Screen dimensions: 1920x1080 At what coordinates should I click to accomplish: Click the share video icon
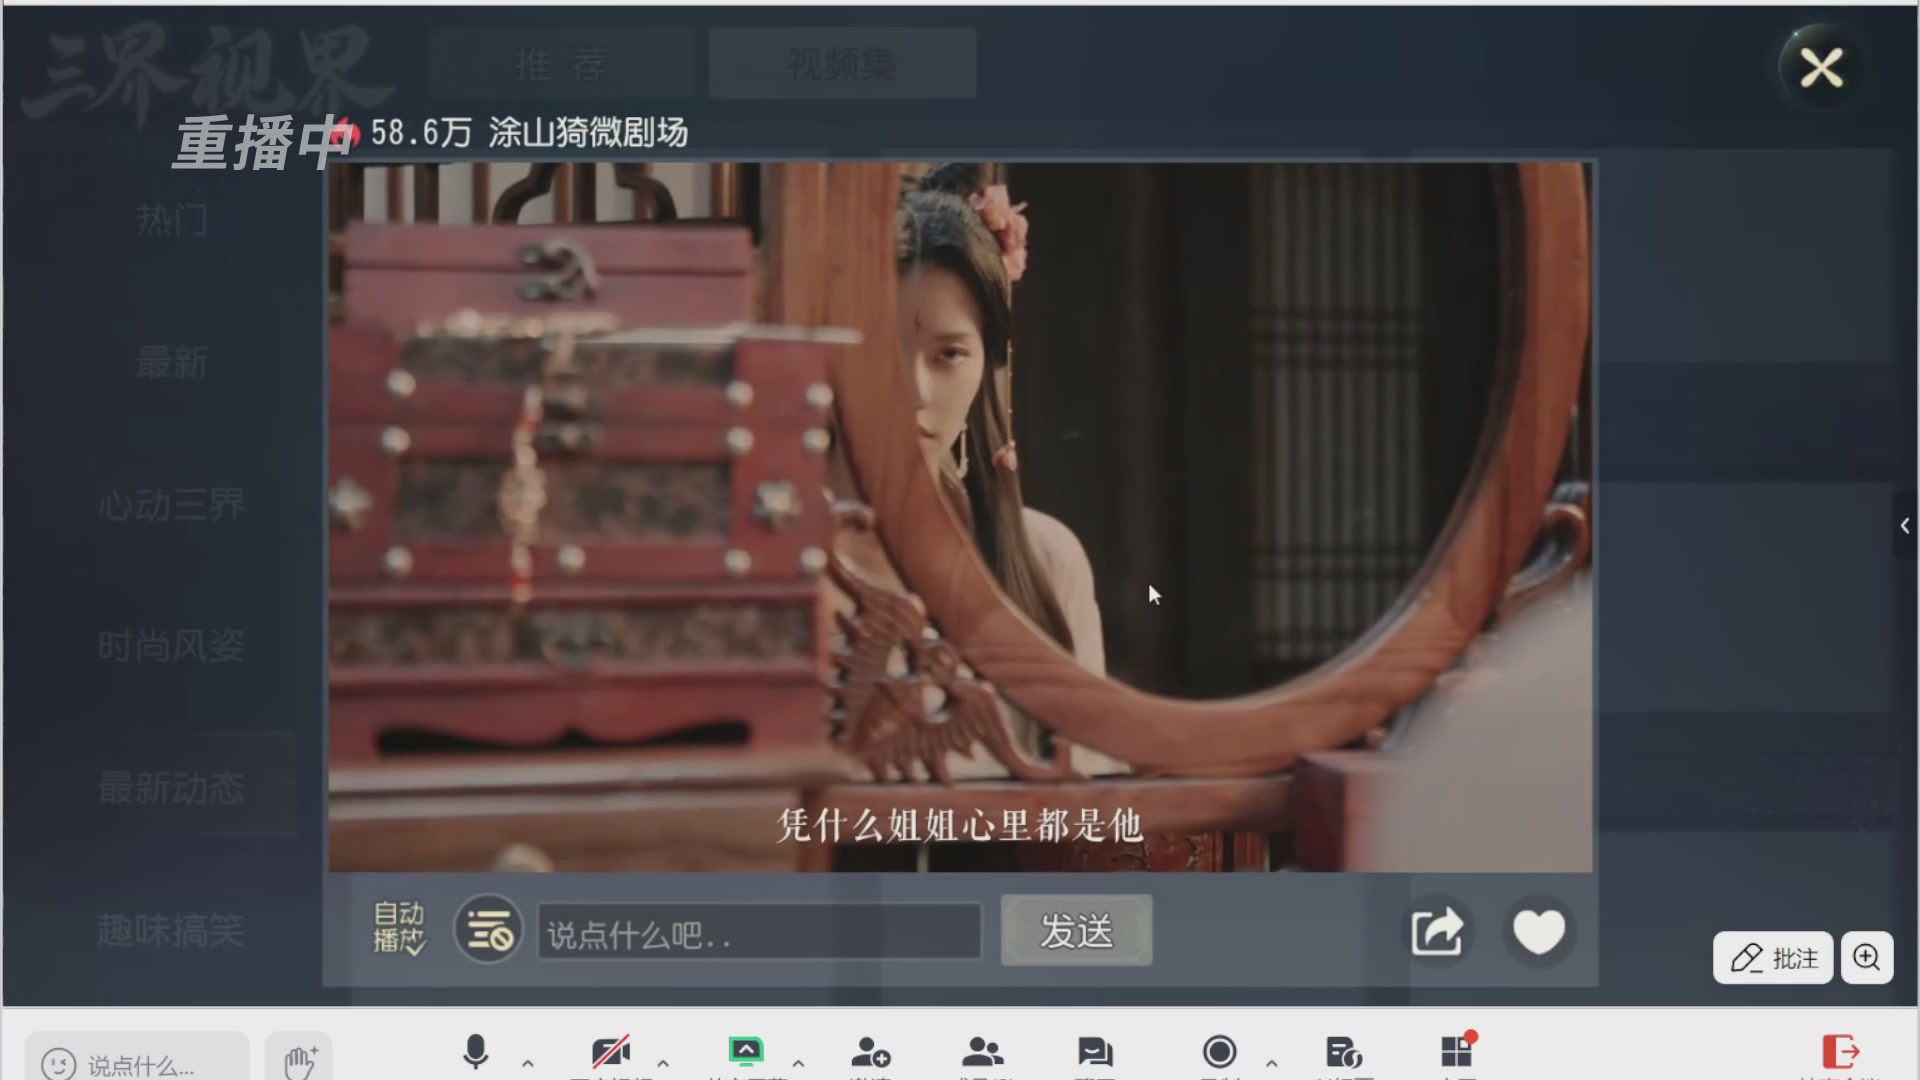point(1437,932)
